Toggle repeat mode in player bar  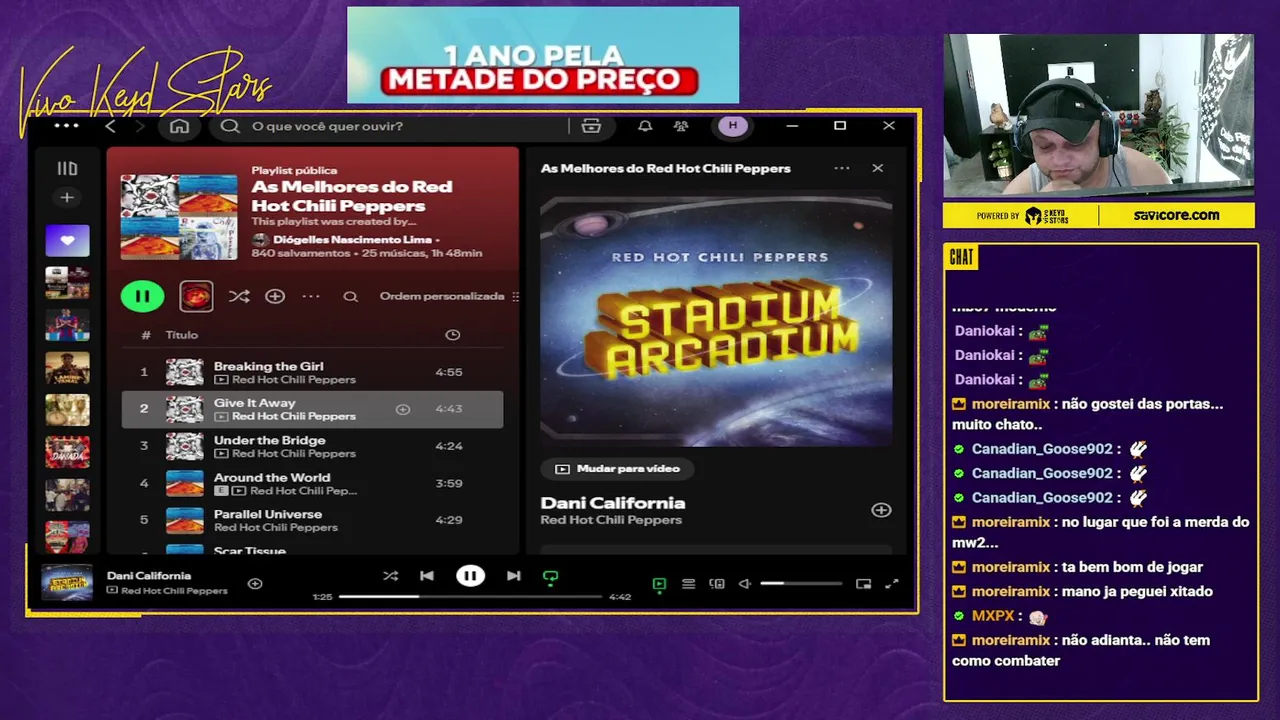click(x=550, y=577)
